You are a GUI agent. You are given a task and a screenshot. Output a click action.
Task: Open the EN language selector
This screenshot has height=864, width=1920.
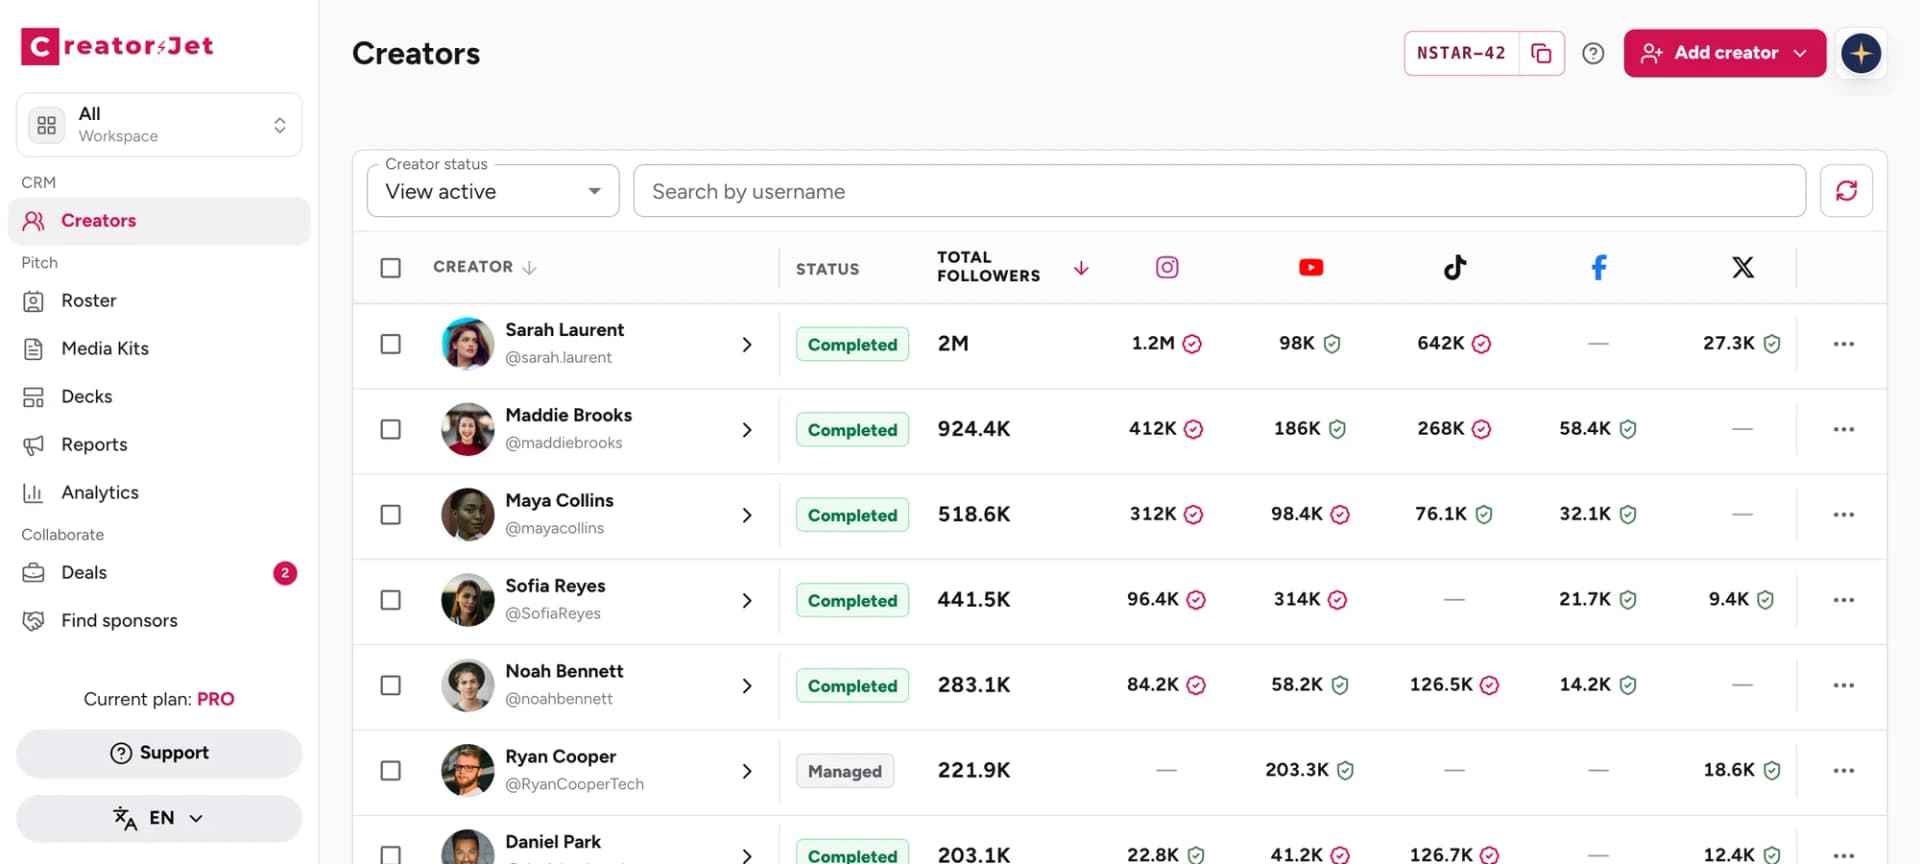point(159,818)
